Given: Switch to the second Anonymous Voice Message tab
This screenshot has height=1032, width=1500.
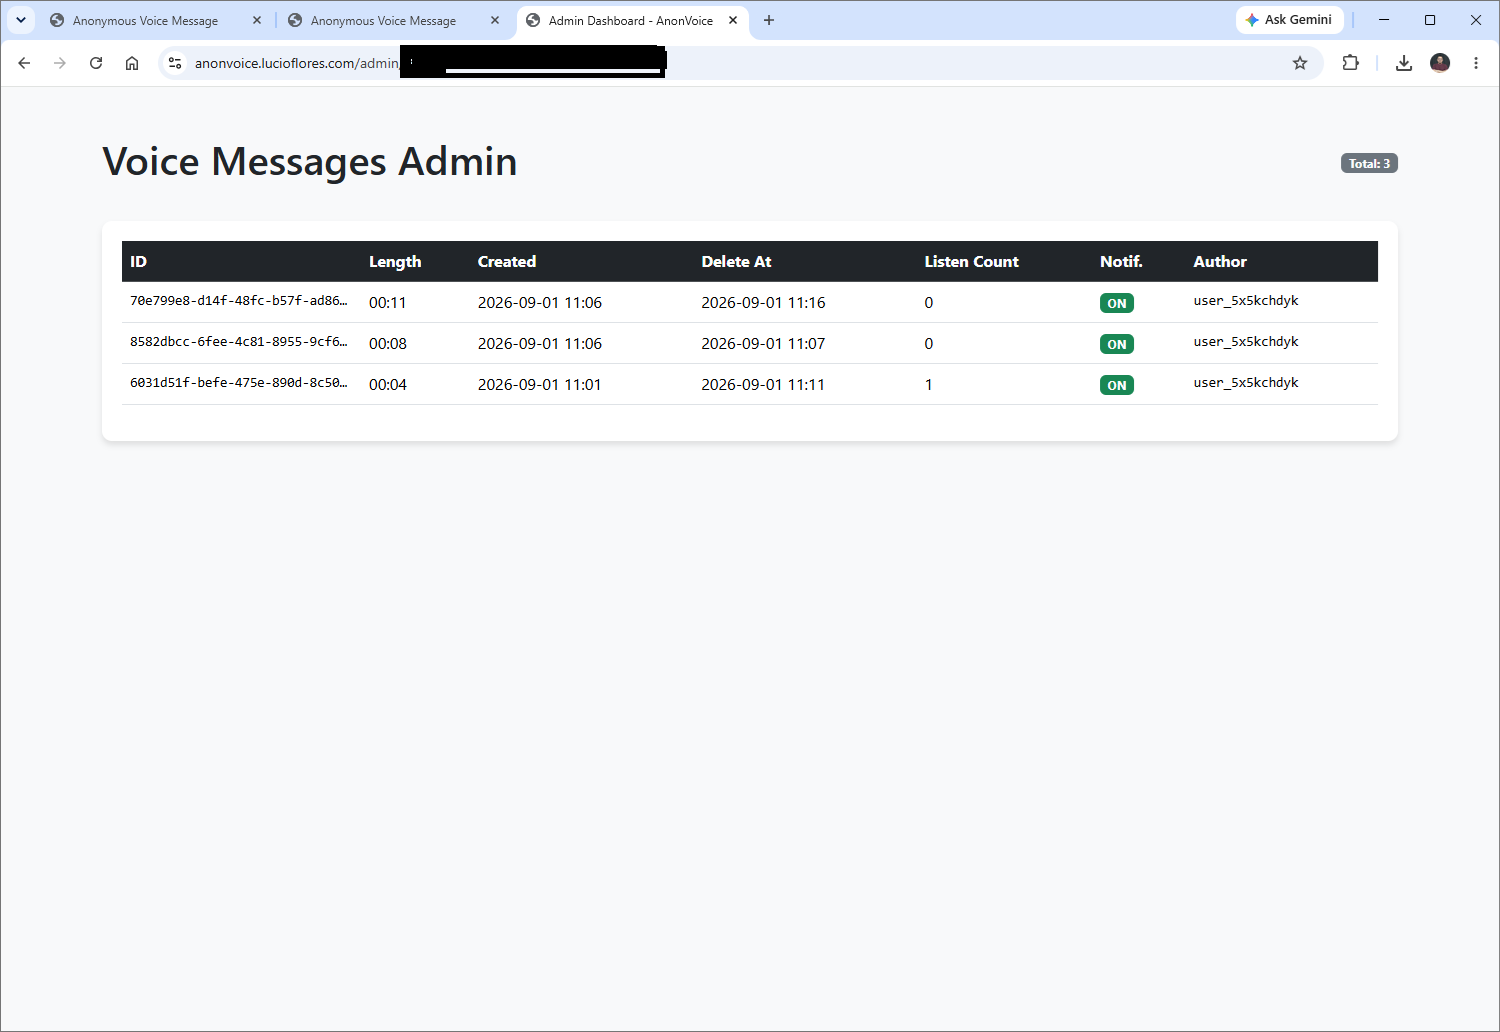Looking at the screenshot, I should point(383,20).
